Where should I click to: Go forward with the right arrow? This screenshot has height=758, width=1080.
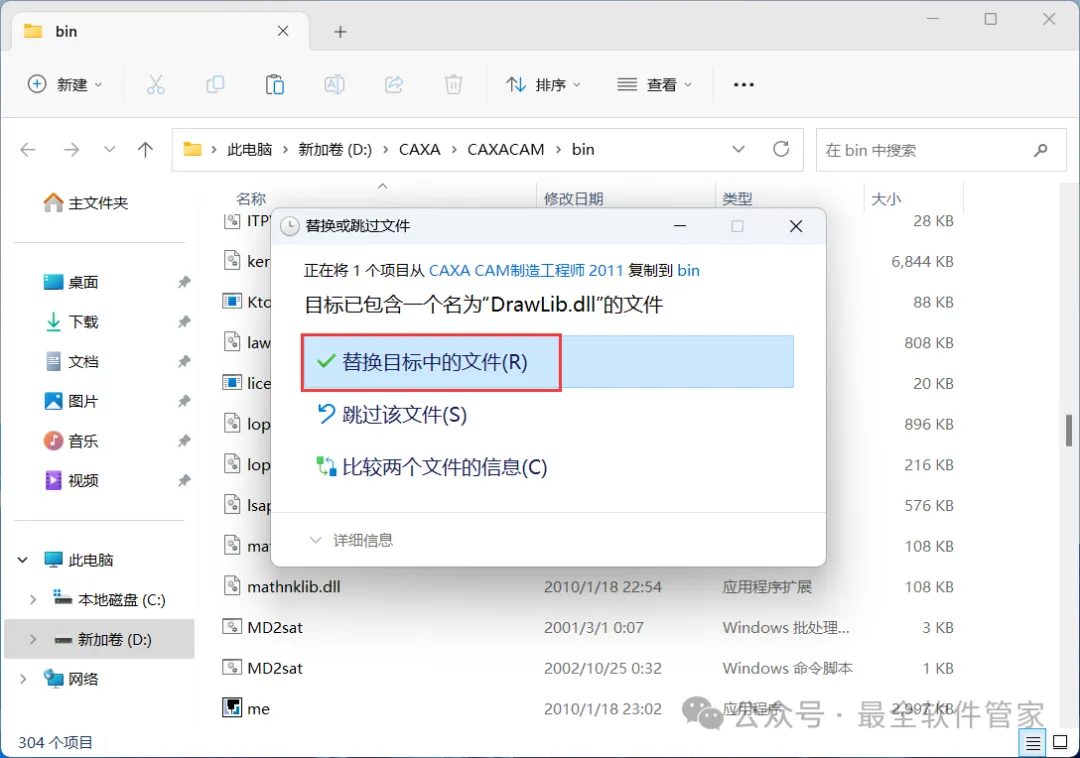click(71, 149)
